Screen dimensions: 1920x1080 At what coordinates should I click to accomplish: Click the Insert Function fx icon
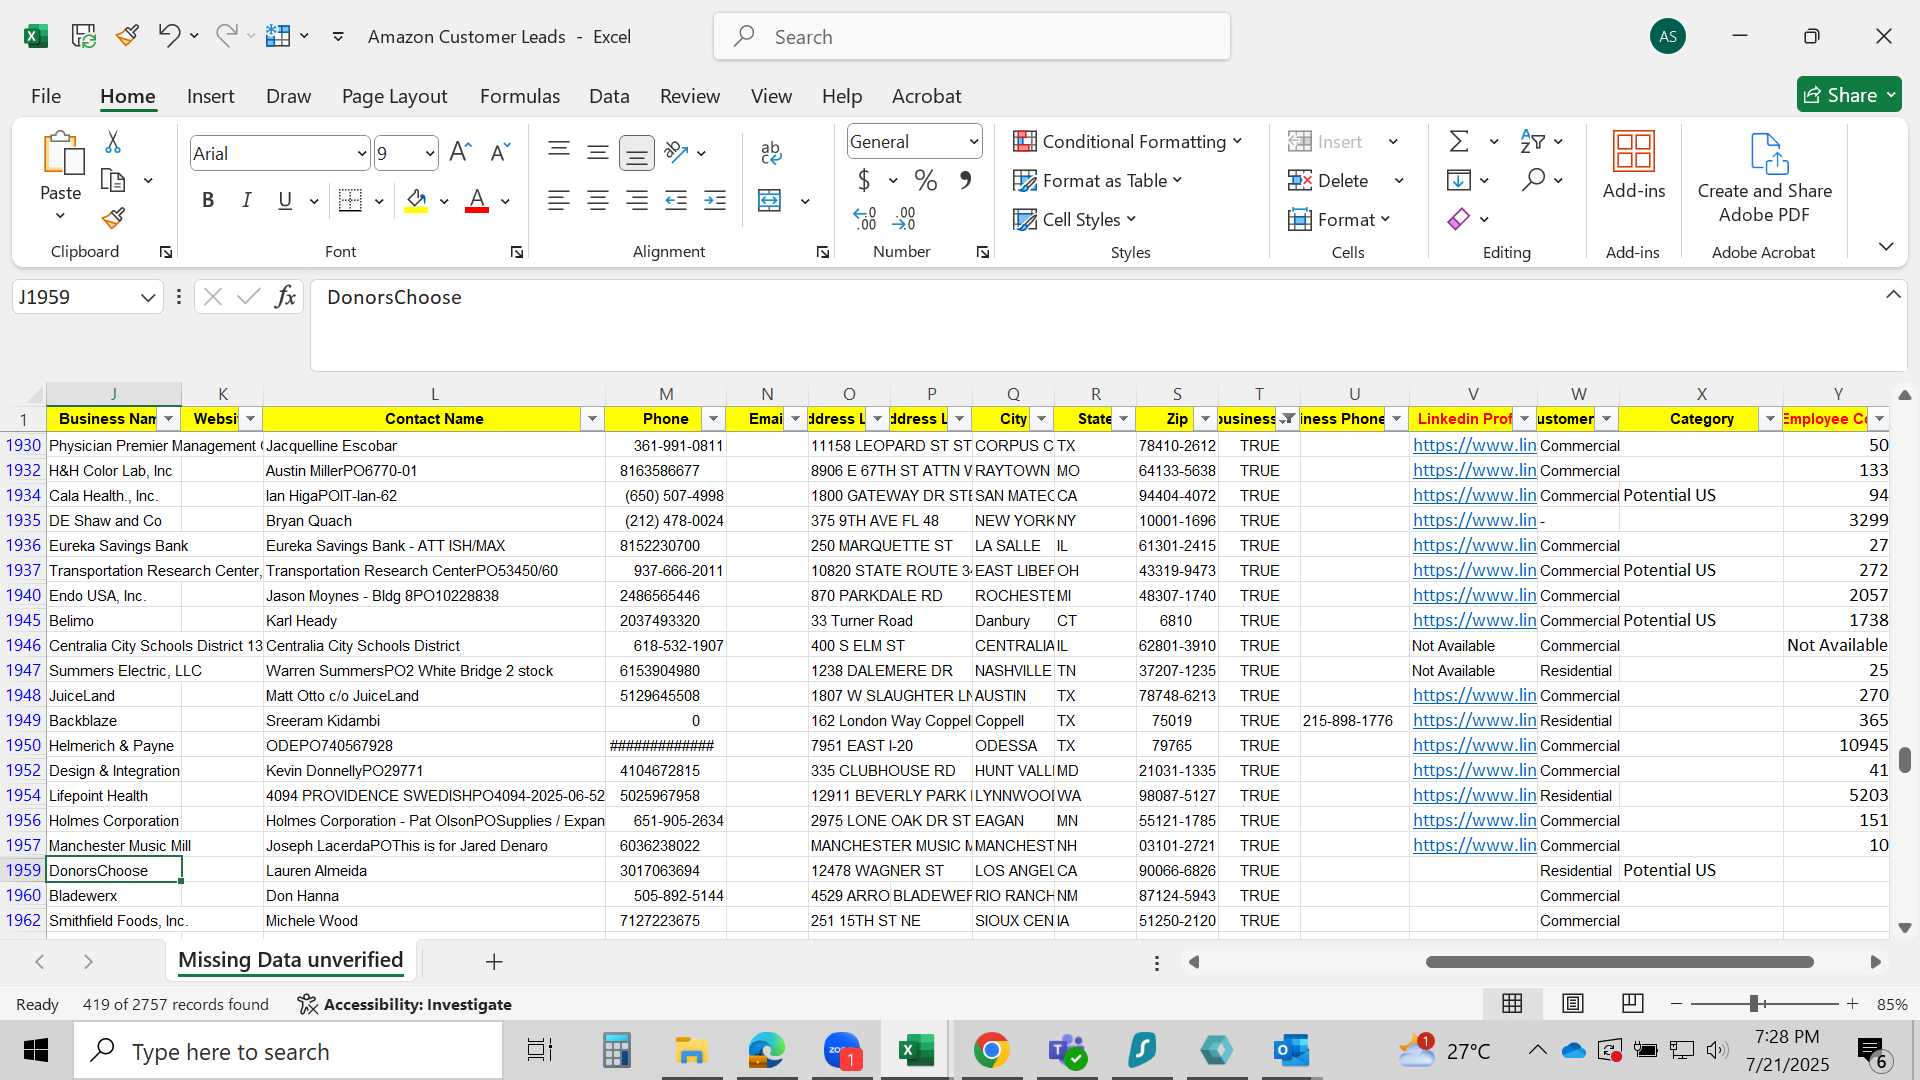click(x=285, y=297)
